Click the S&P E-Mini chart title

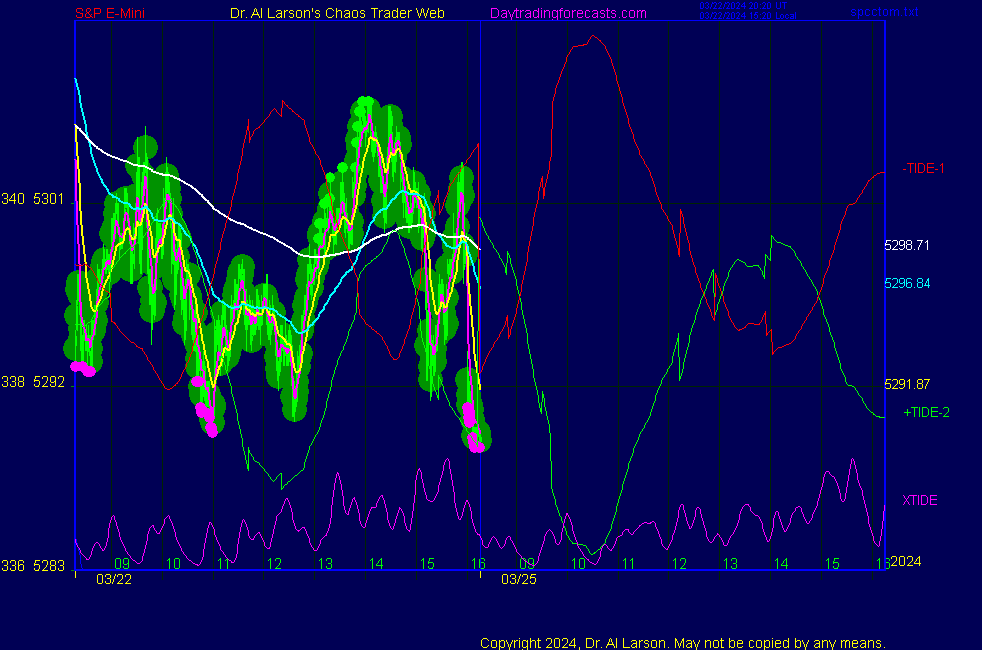pyautogui.click(x=111, y=13)
